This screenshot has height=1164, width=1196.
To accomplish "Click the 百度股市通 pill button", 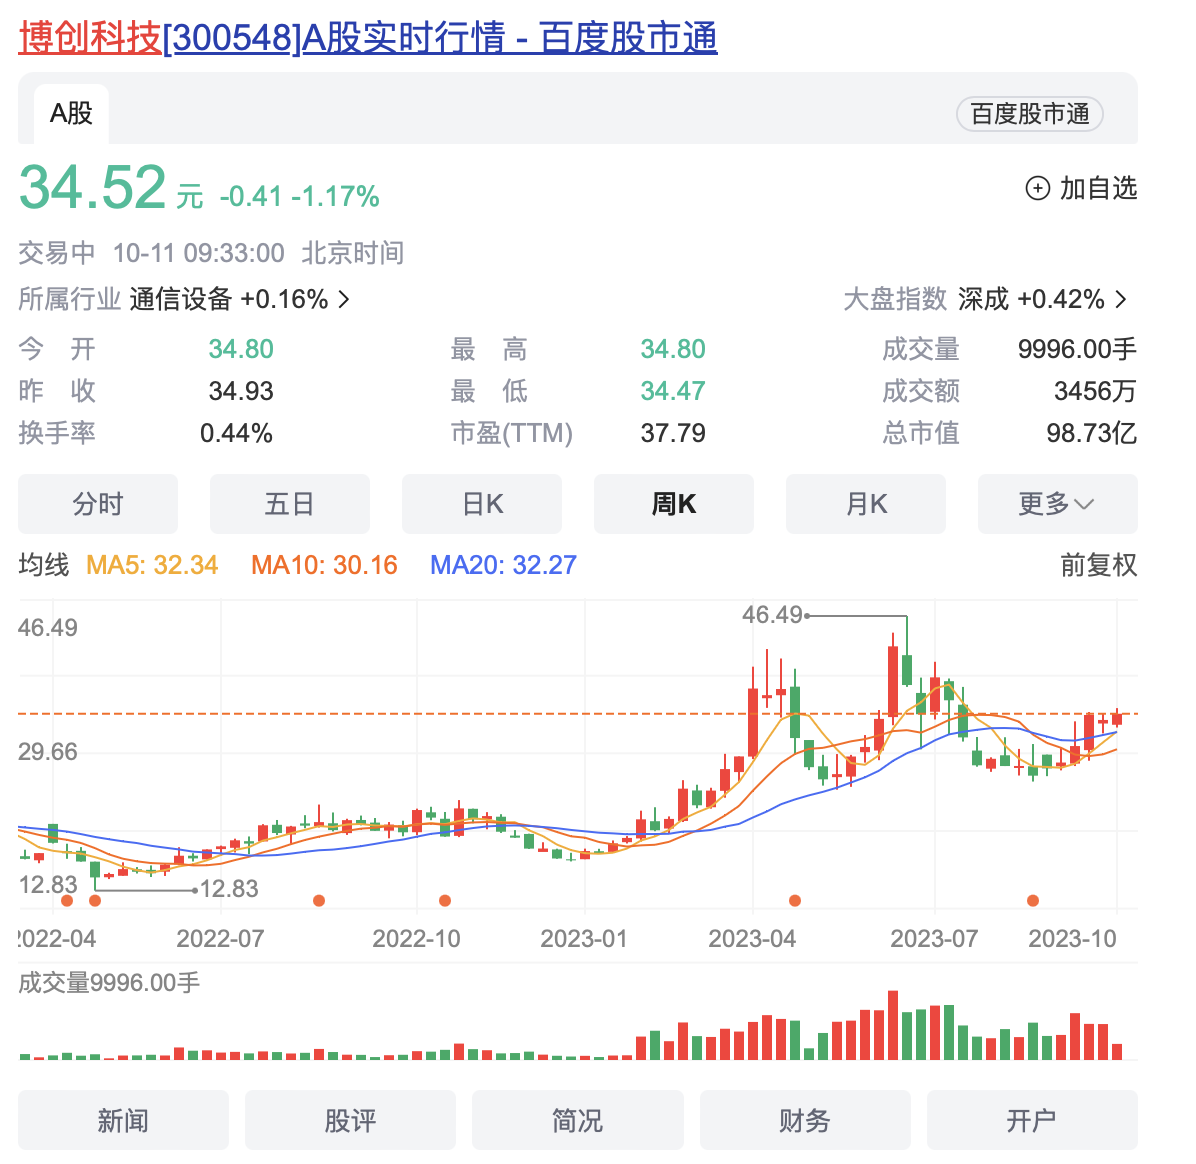I will coord(1030,114).
